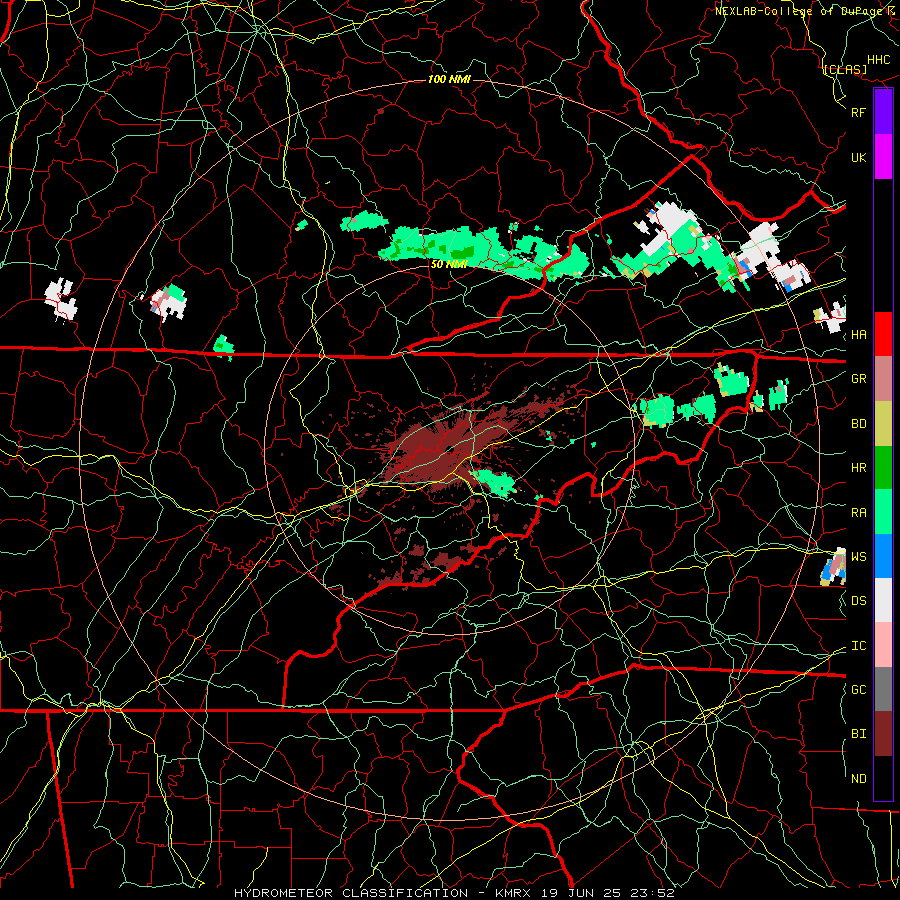Click the 'DS' legend label
This screenshot has width=900, height=900.
pyautogui.click(x=858, y=600)
